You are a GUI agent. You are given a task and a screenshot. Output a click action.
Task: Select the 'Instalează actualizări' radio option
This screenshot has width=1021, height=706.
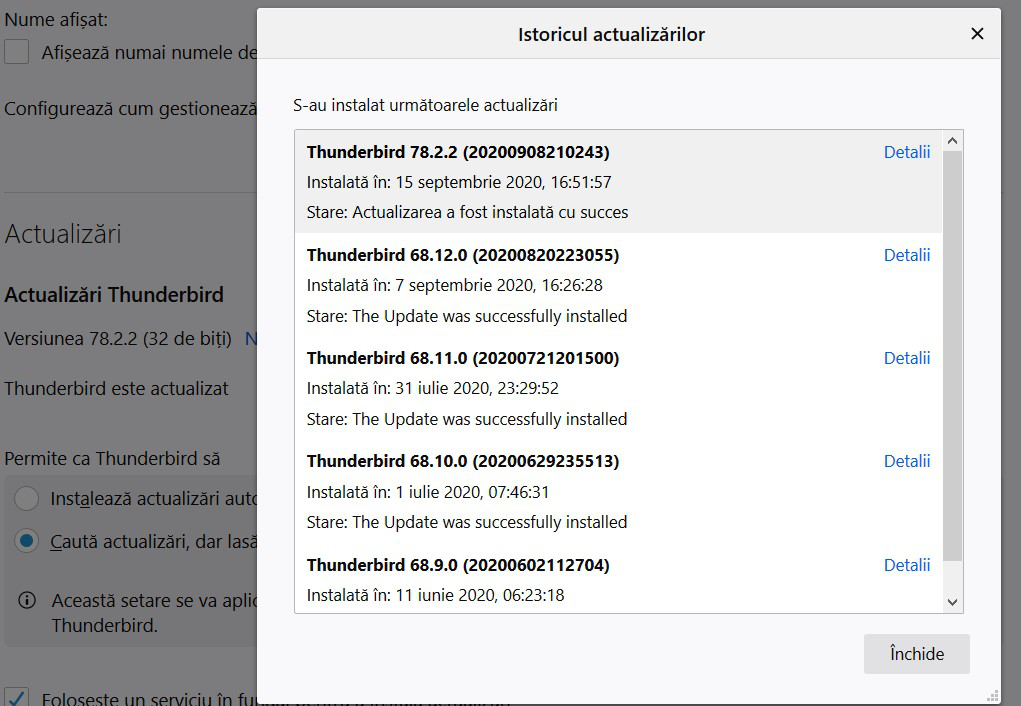[x=27, y=498]
